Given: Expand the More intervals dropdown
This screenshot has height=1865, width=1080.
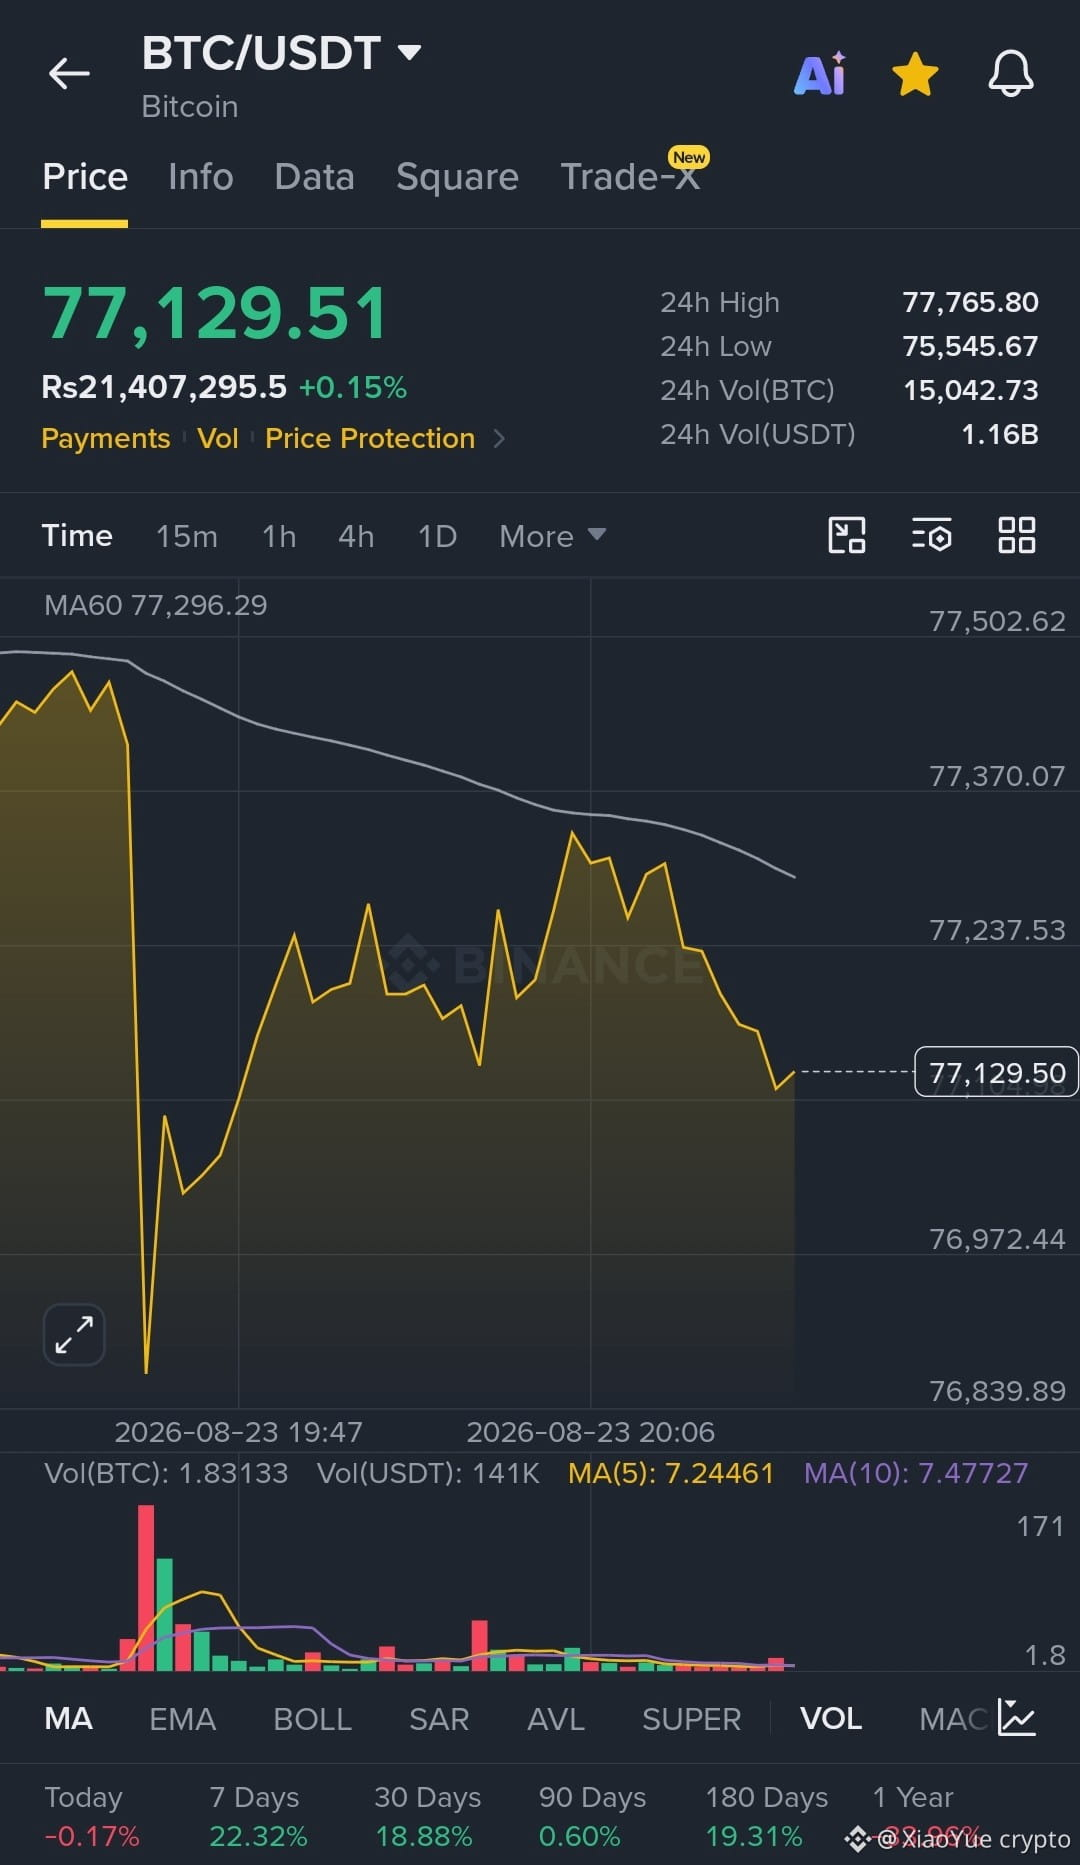Looking at the screenshot, I should pos(552,536).
